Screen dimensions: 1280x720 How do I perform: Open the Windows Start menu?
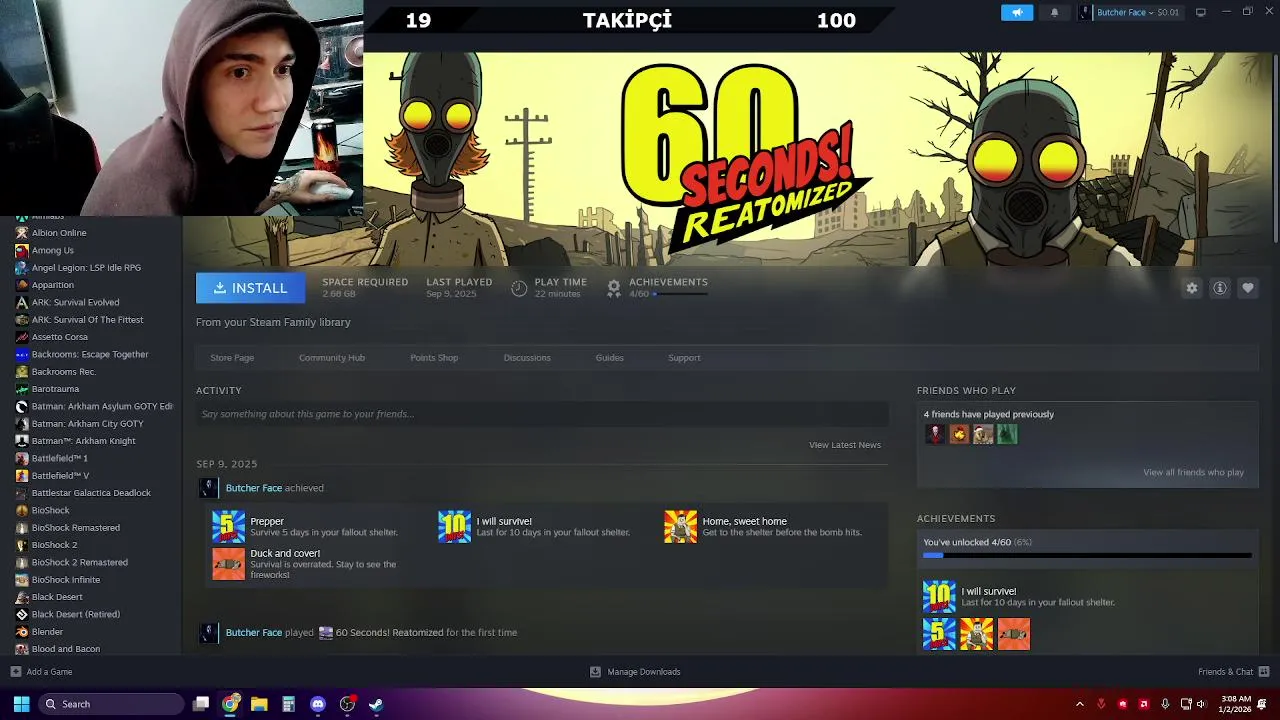click(x=21, y=704)
